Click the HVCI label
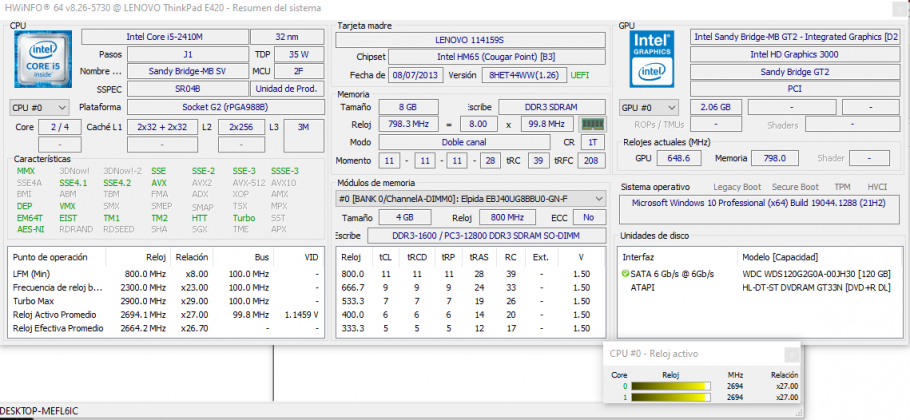 pos(876,187)
